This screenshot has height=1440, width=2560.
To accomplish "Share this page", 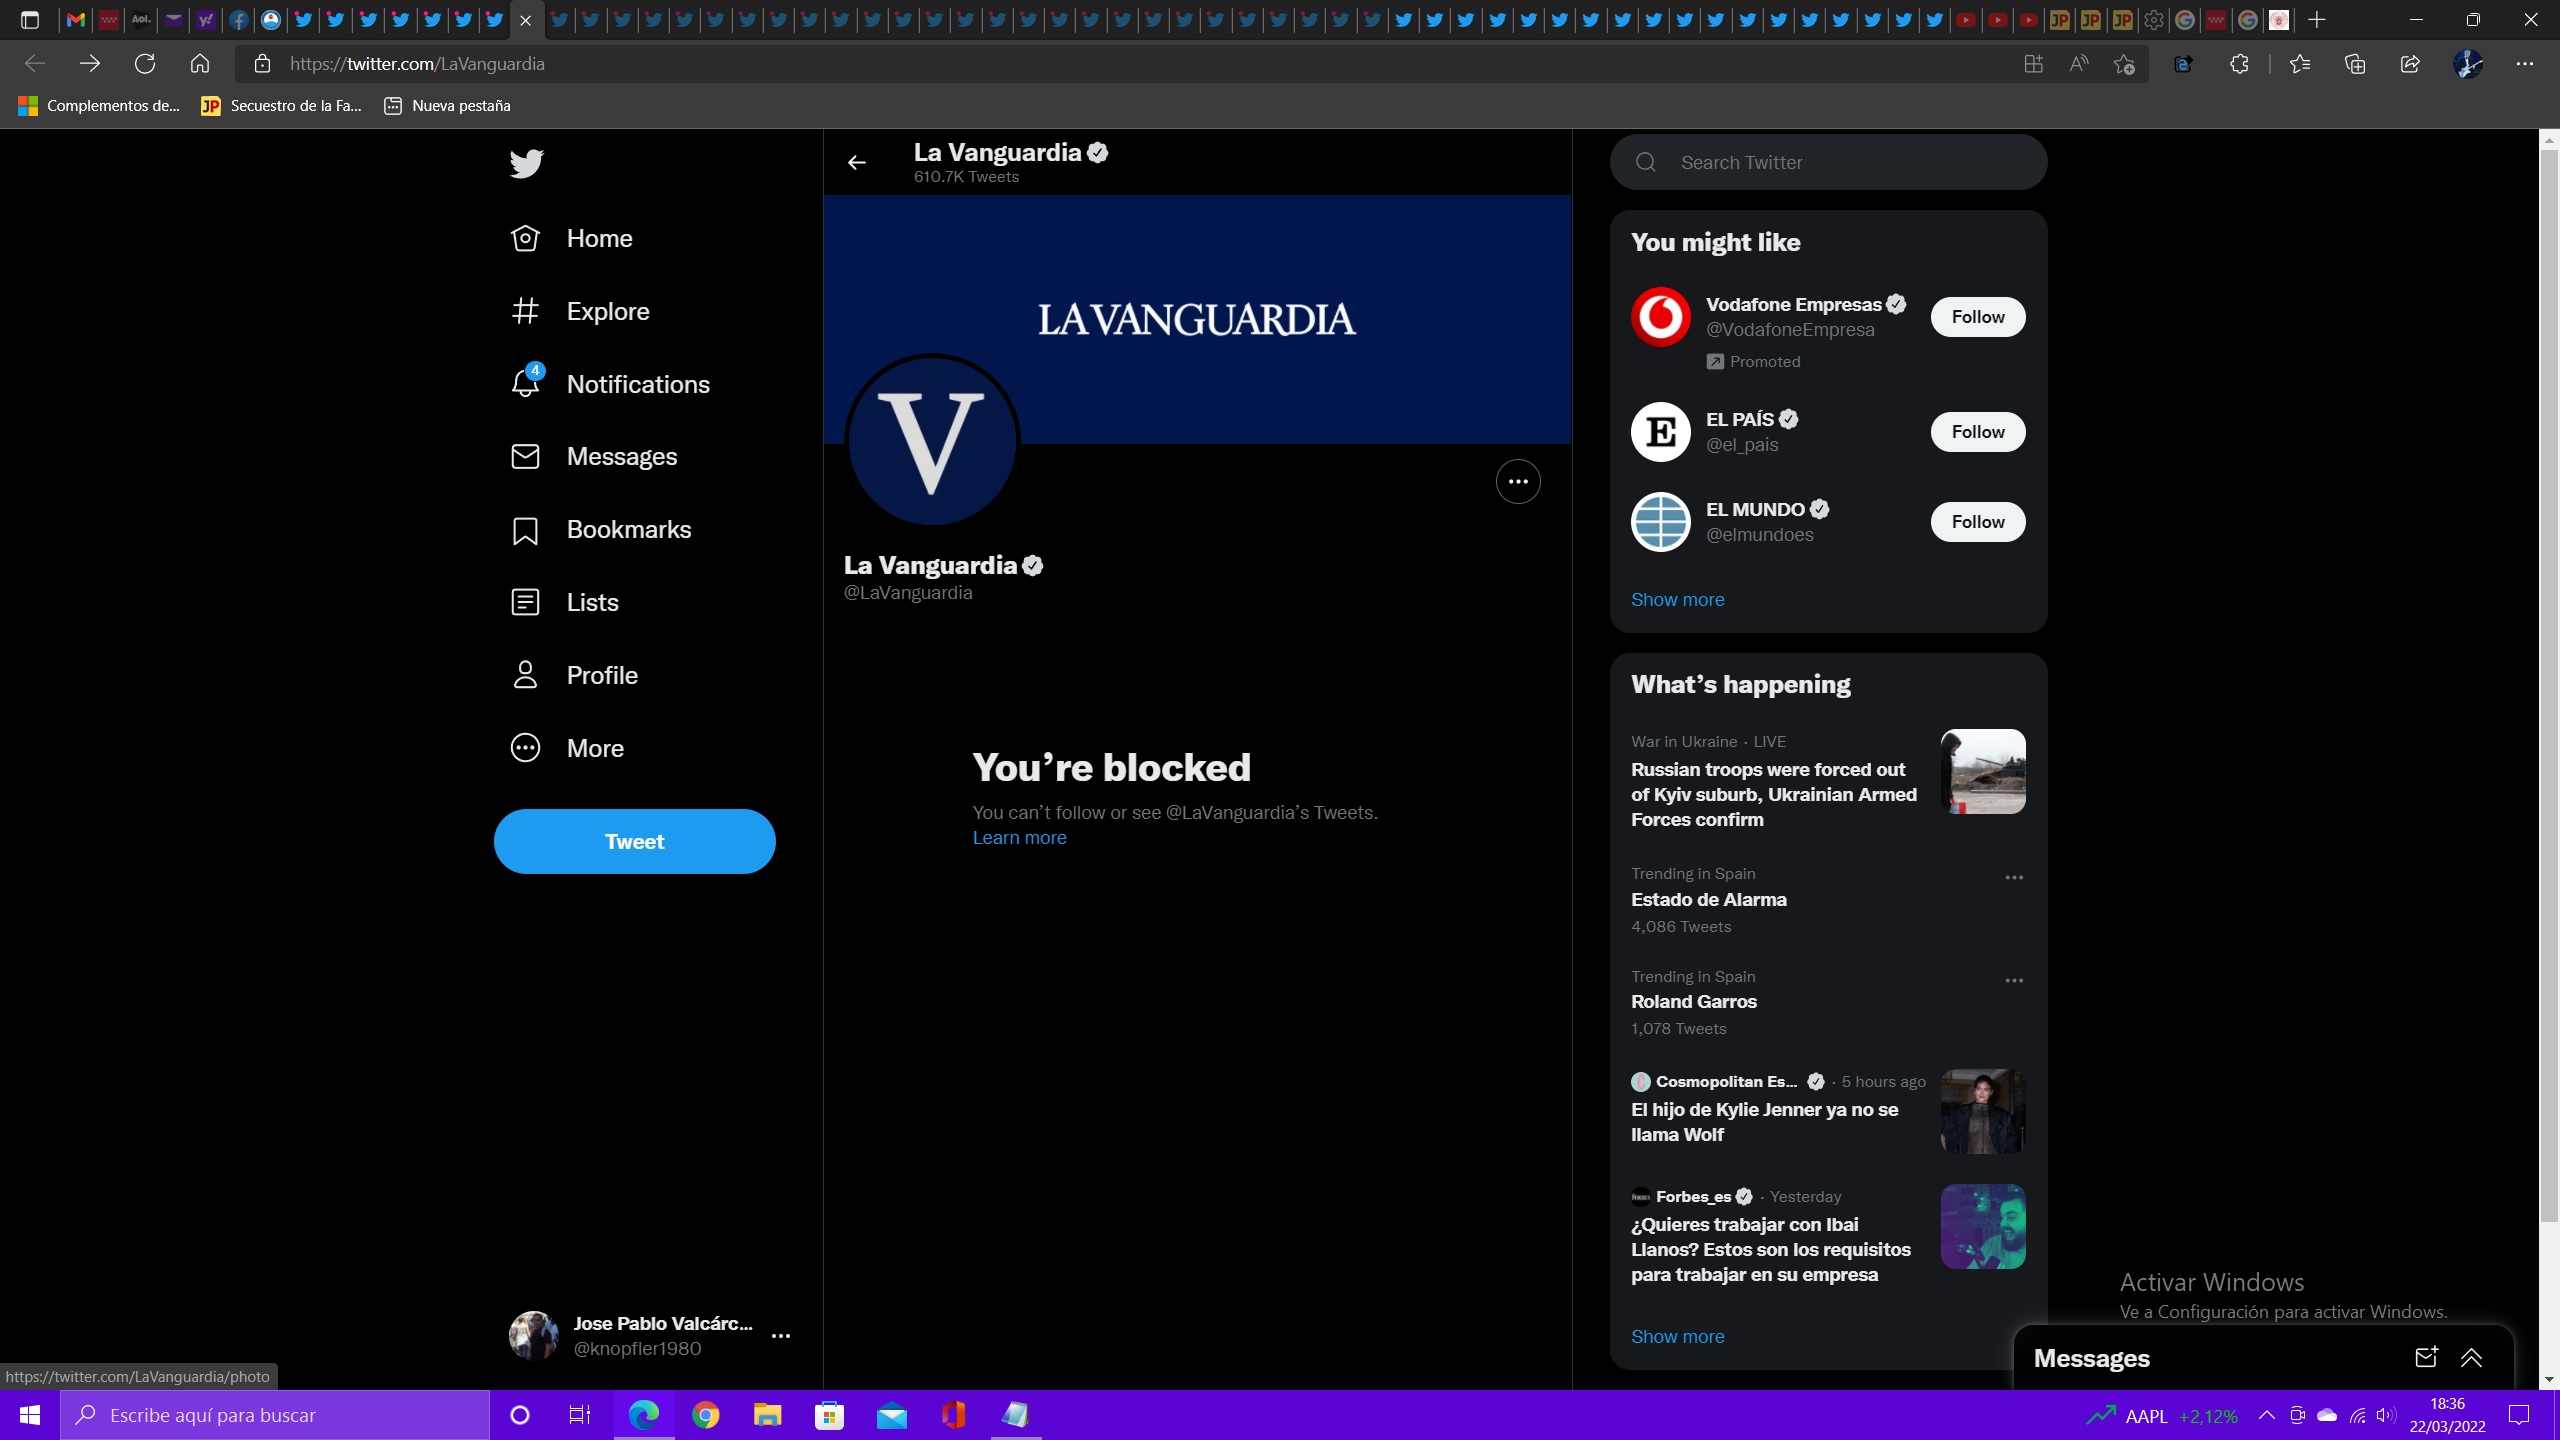I will pos(2410,64).
